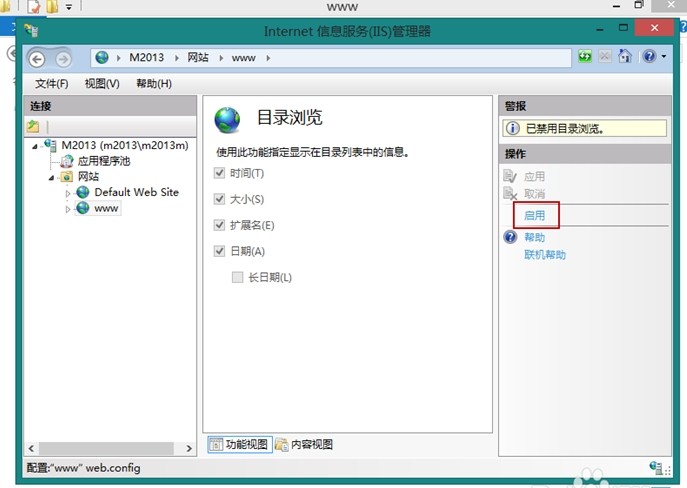The width and height of the screenshot is (687, 488).
Task: Click the IIS Manager title bar icon
Action: pos(31,31)
